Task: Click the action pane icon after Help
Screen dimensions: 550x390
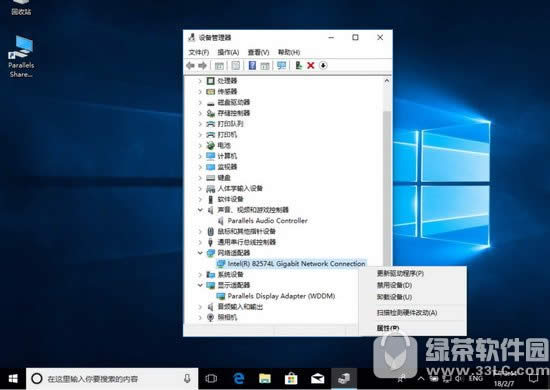Action: pyautogui.click(x=265, y=65)
